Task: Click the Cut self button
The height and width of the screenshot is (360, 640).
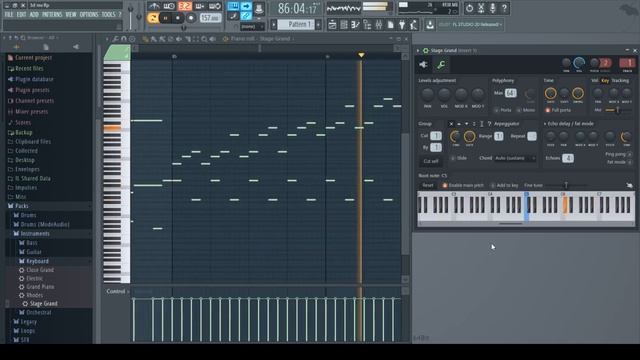Action: pos(431,161)
